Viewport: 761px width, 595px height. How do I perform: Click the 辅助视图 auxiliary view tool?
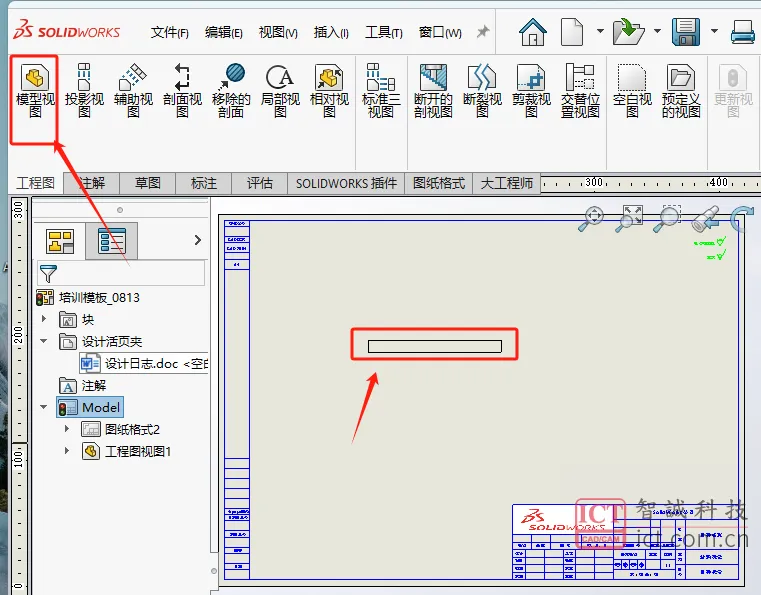tap(133, 91)
